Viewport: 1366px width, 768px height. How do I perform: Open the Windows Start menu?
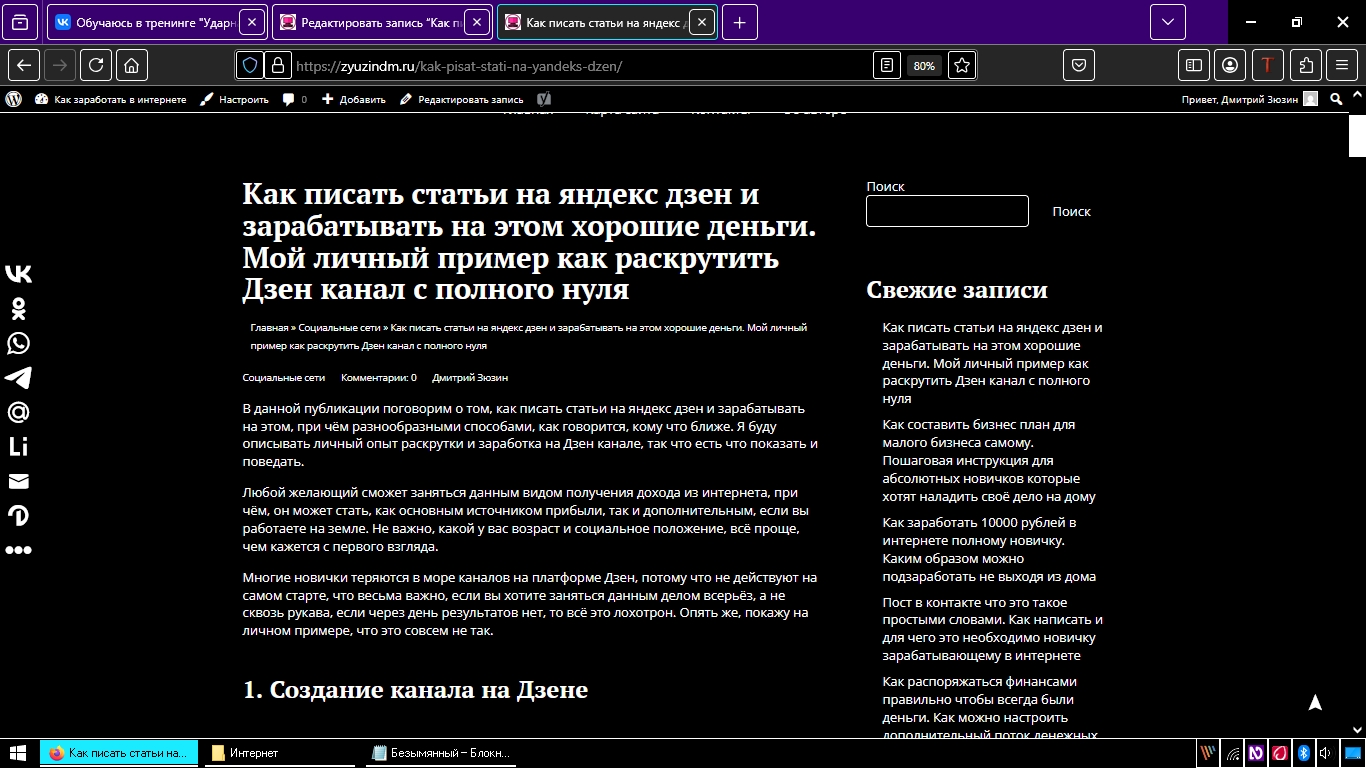[x=18, y=753]
